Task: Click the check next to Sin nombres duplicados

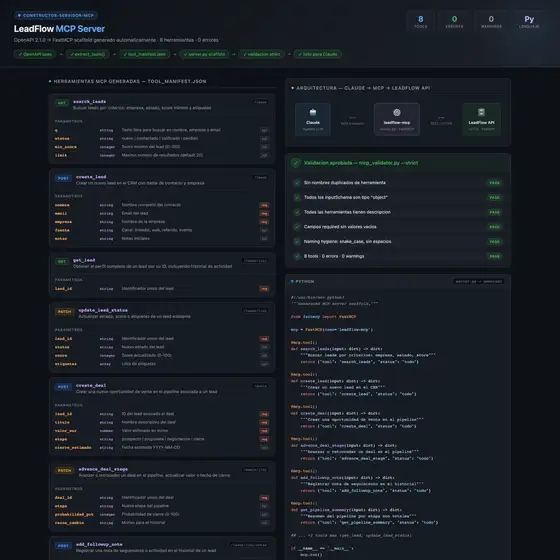Action: (297, 183)
